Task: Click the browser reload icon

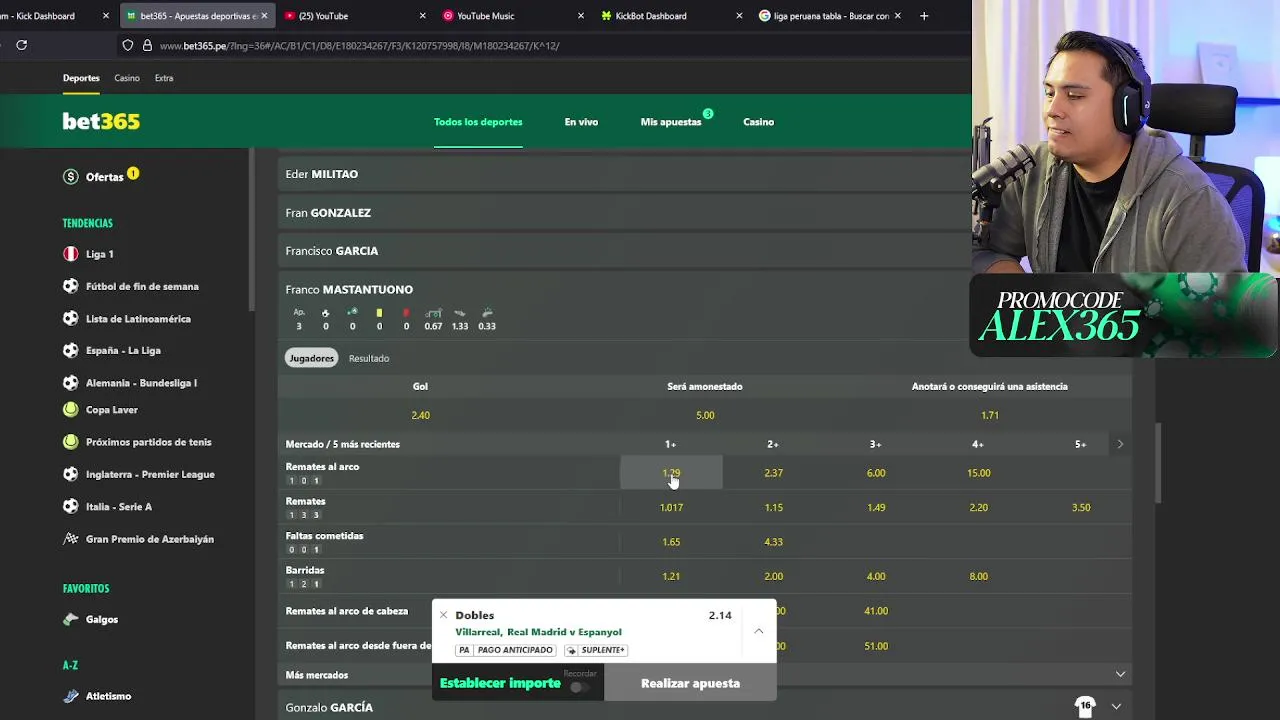Action: point(21,45)
